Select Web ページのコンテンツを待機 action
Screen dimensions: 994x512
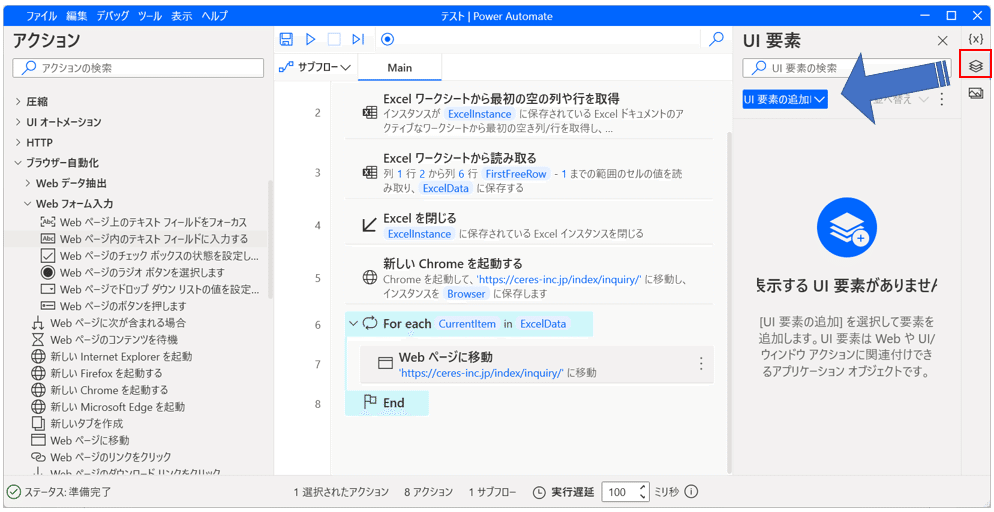point(103,340)
